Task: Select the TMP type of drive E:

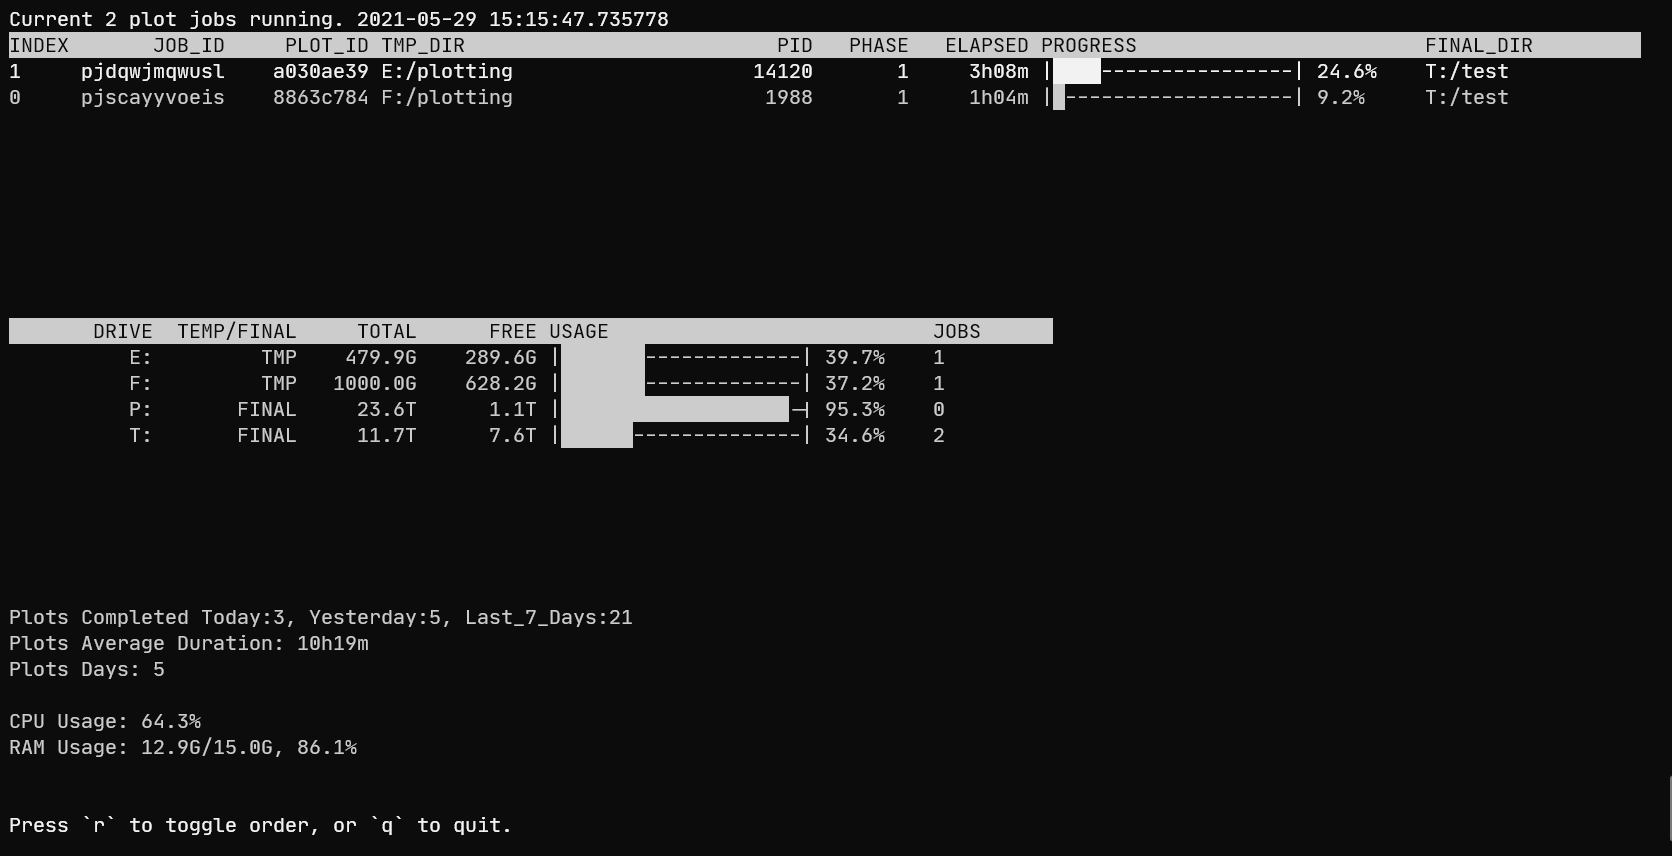Action: (x=279, y=357)
